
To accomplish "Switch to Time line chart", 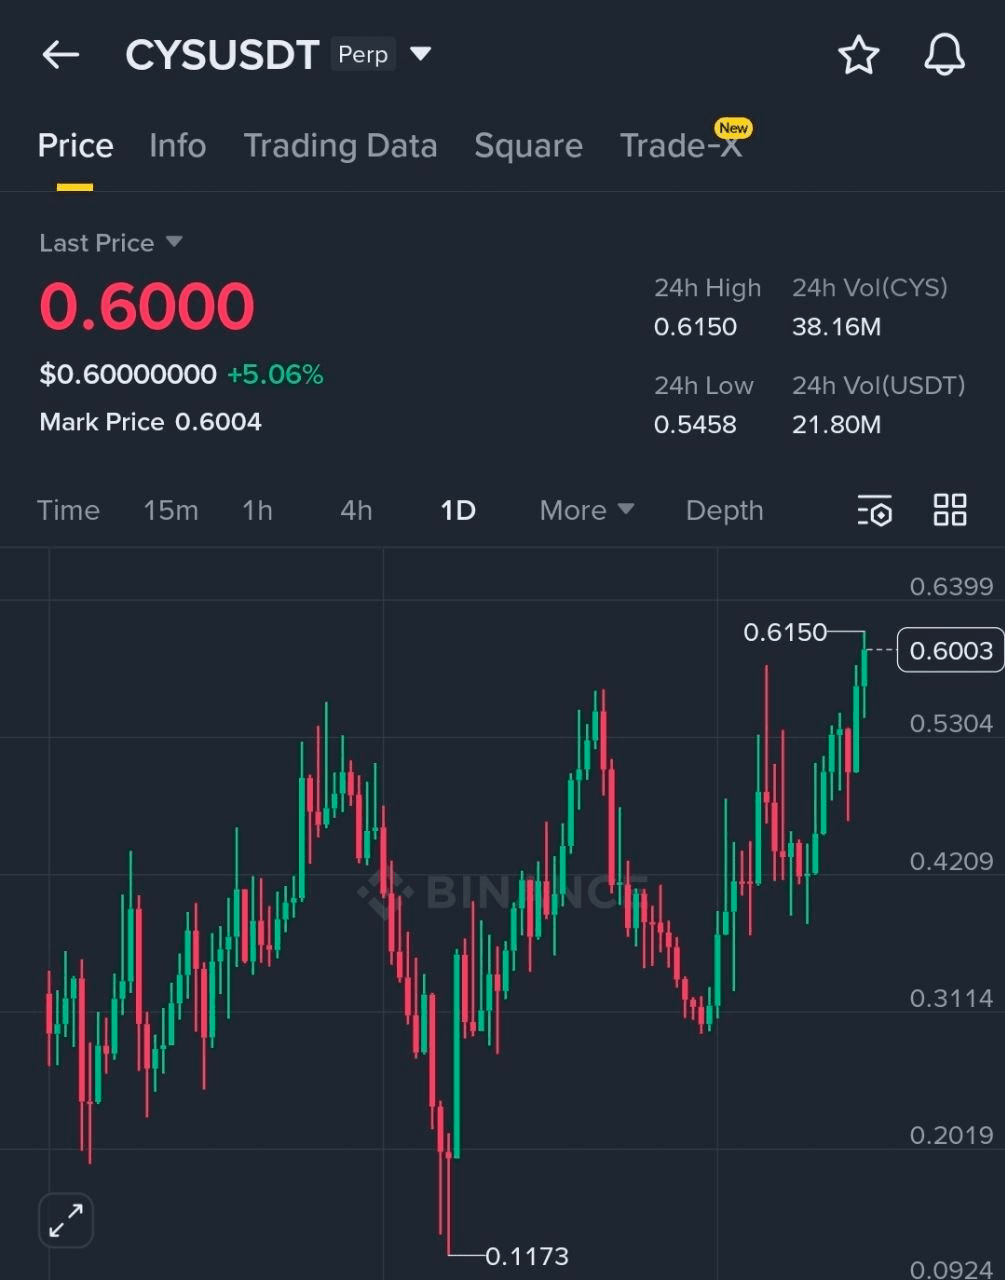I will point(68,510).
